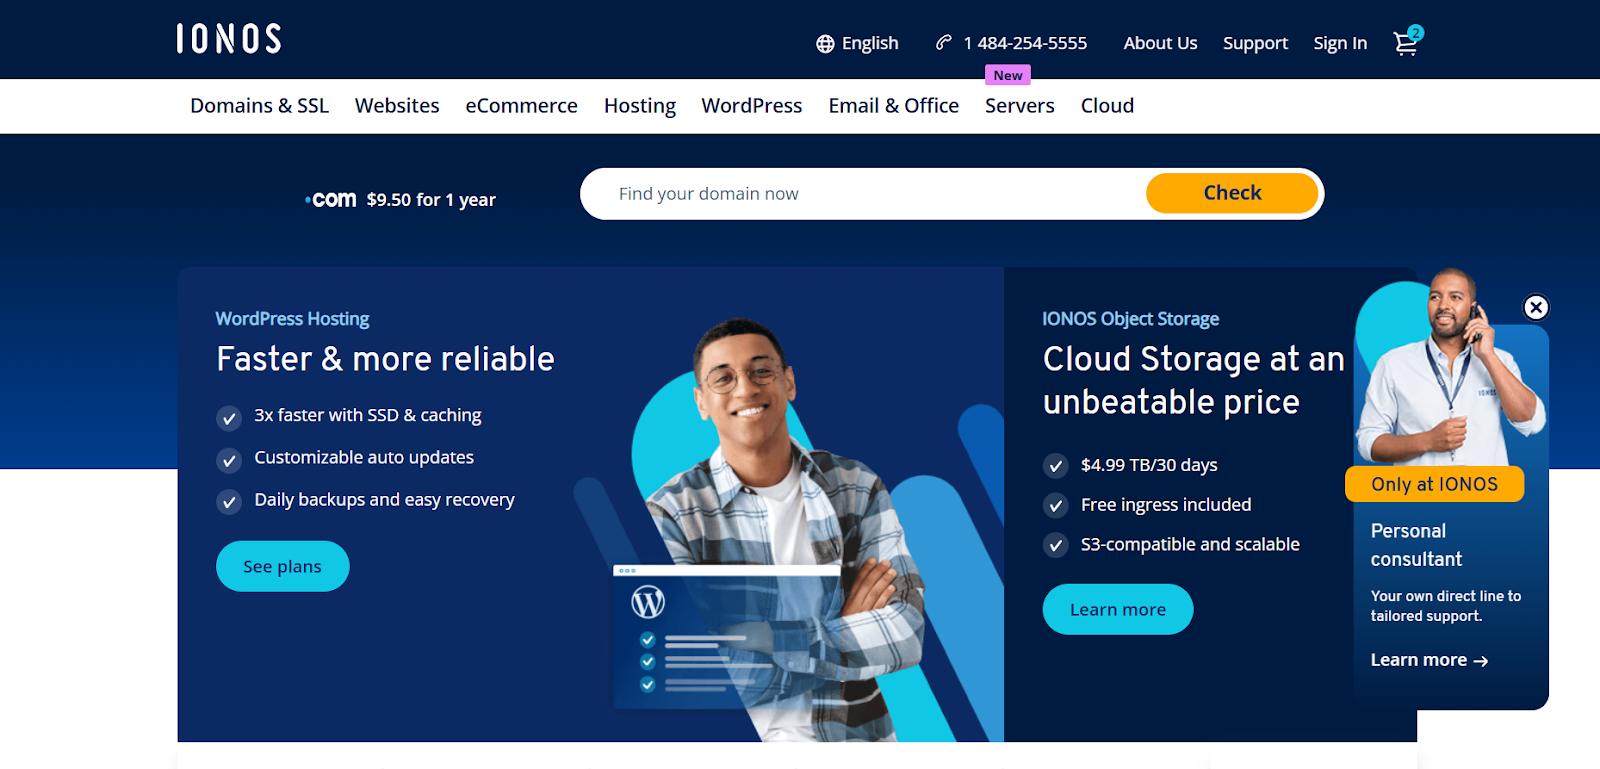Expand the Domains & SSL menu
This screenshot has height=769, width=1600.
[259, 106]
